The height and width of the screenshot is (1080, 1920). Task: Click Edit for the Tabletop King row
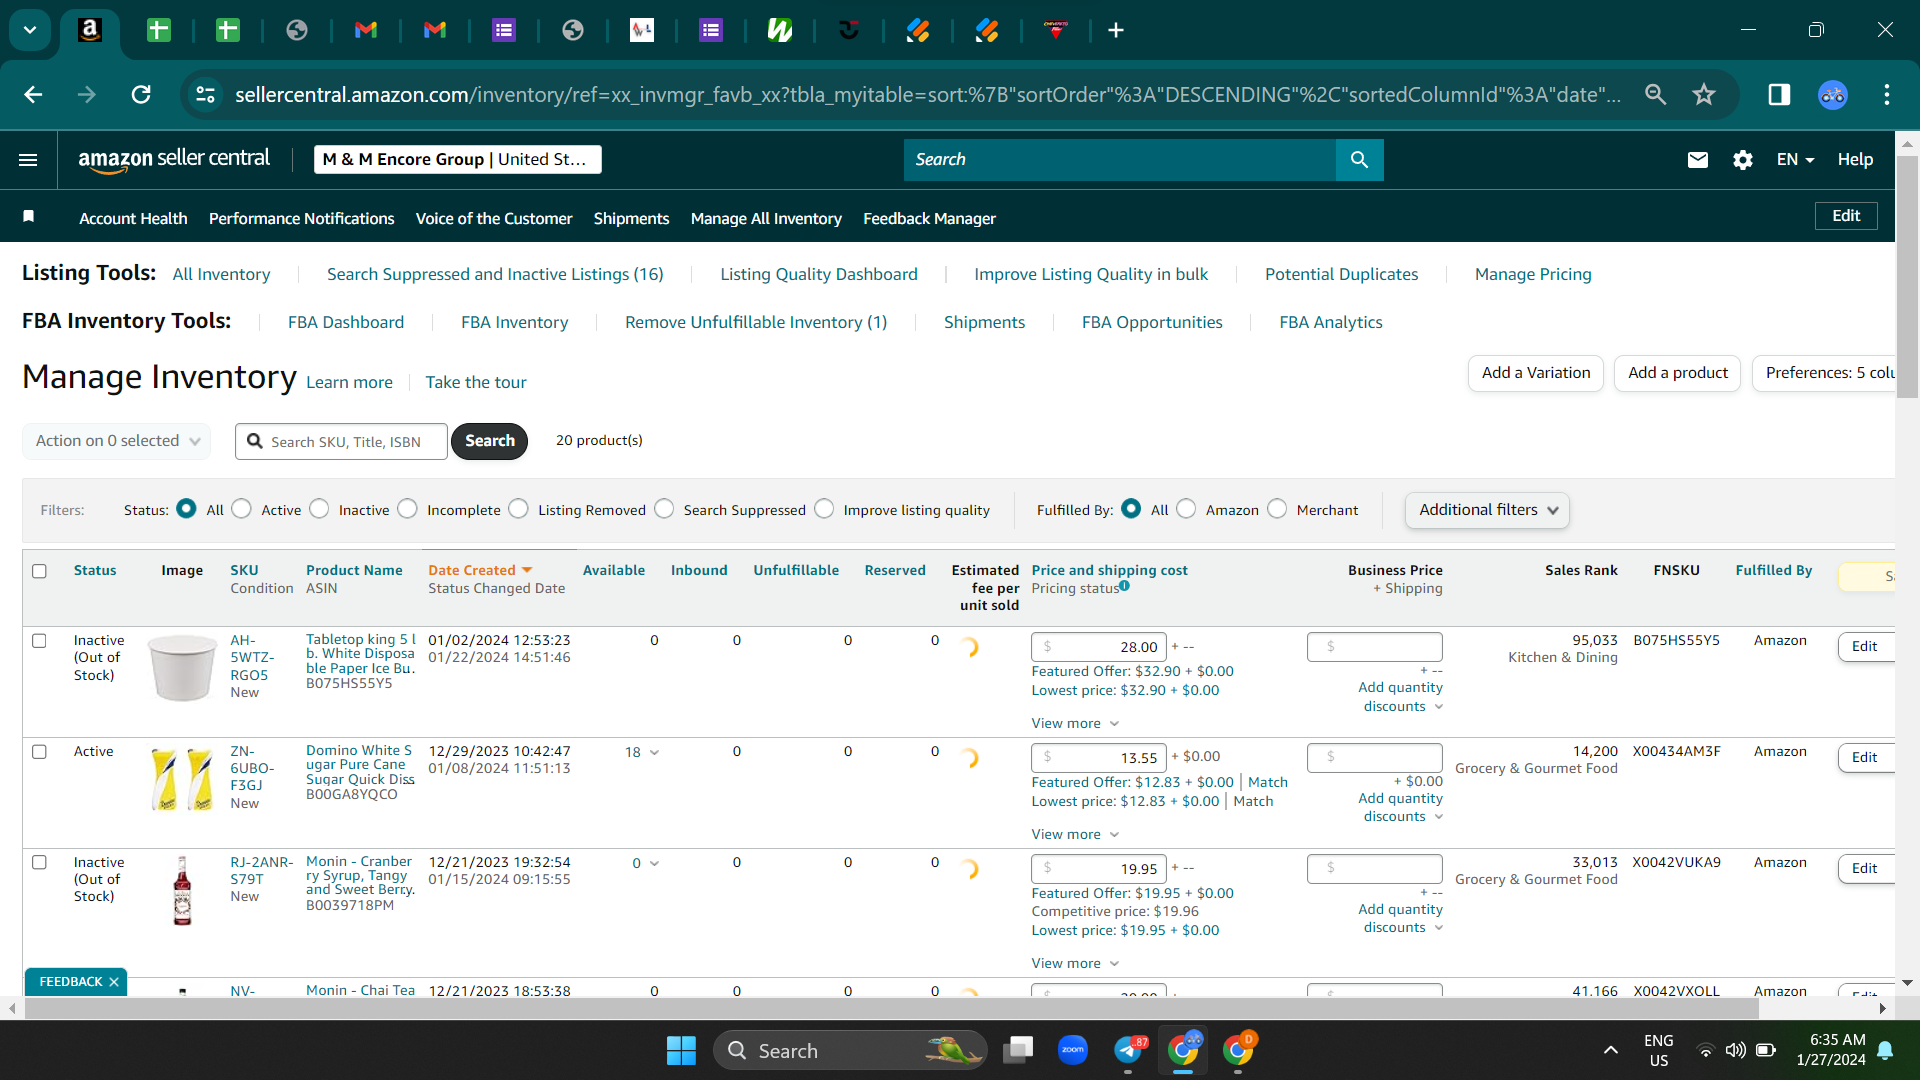point(1866,647)
